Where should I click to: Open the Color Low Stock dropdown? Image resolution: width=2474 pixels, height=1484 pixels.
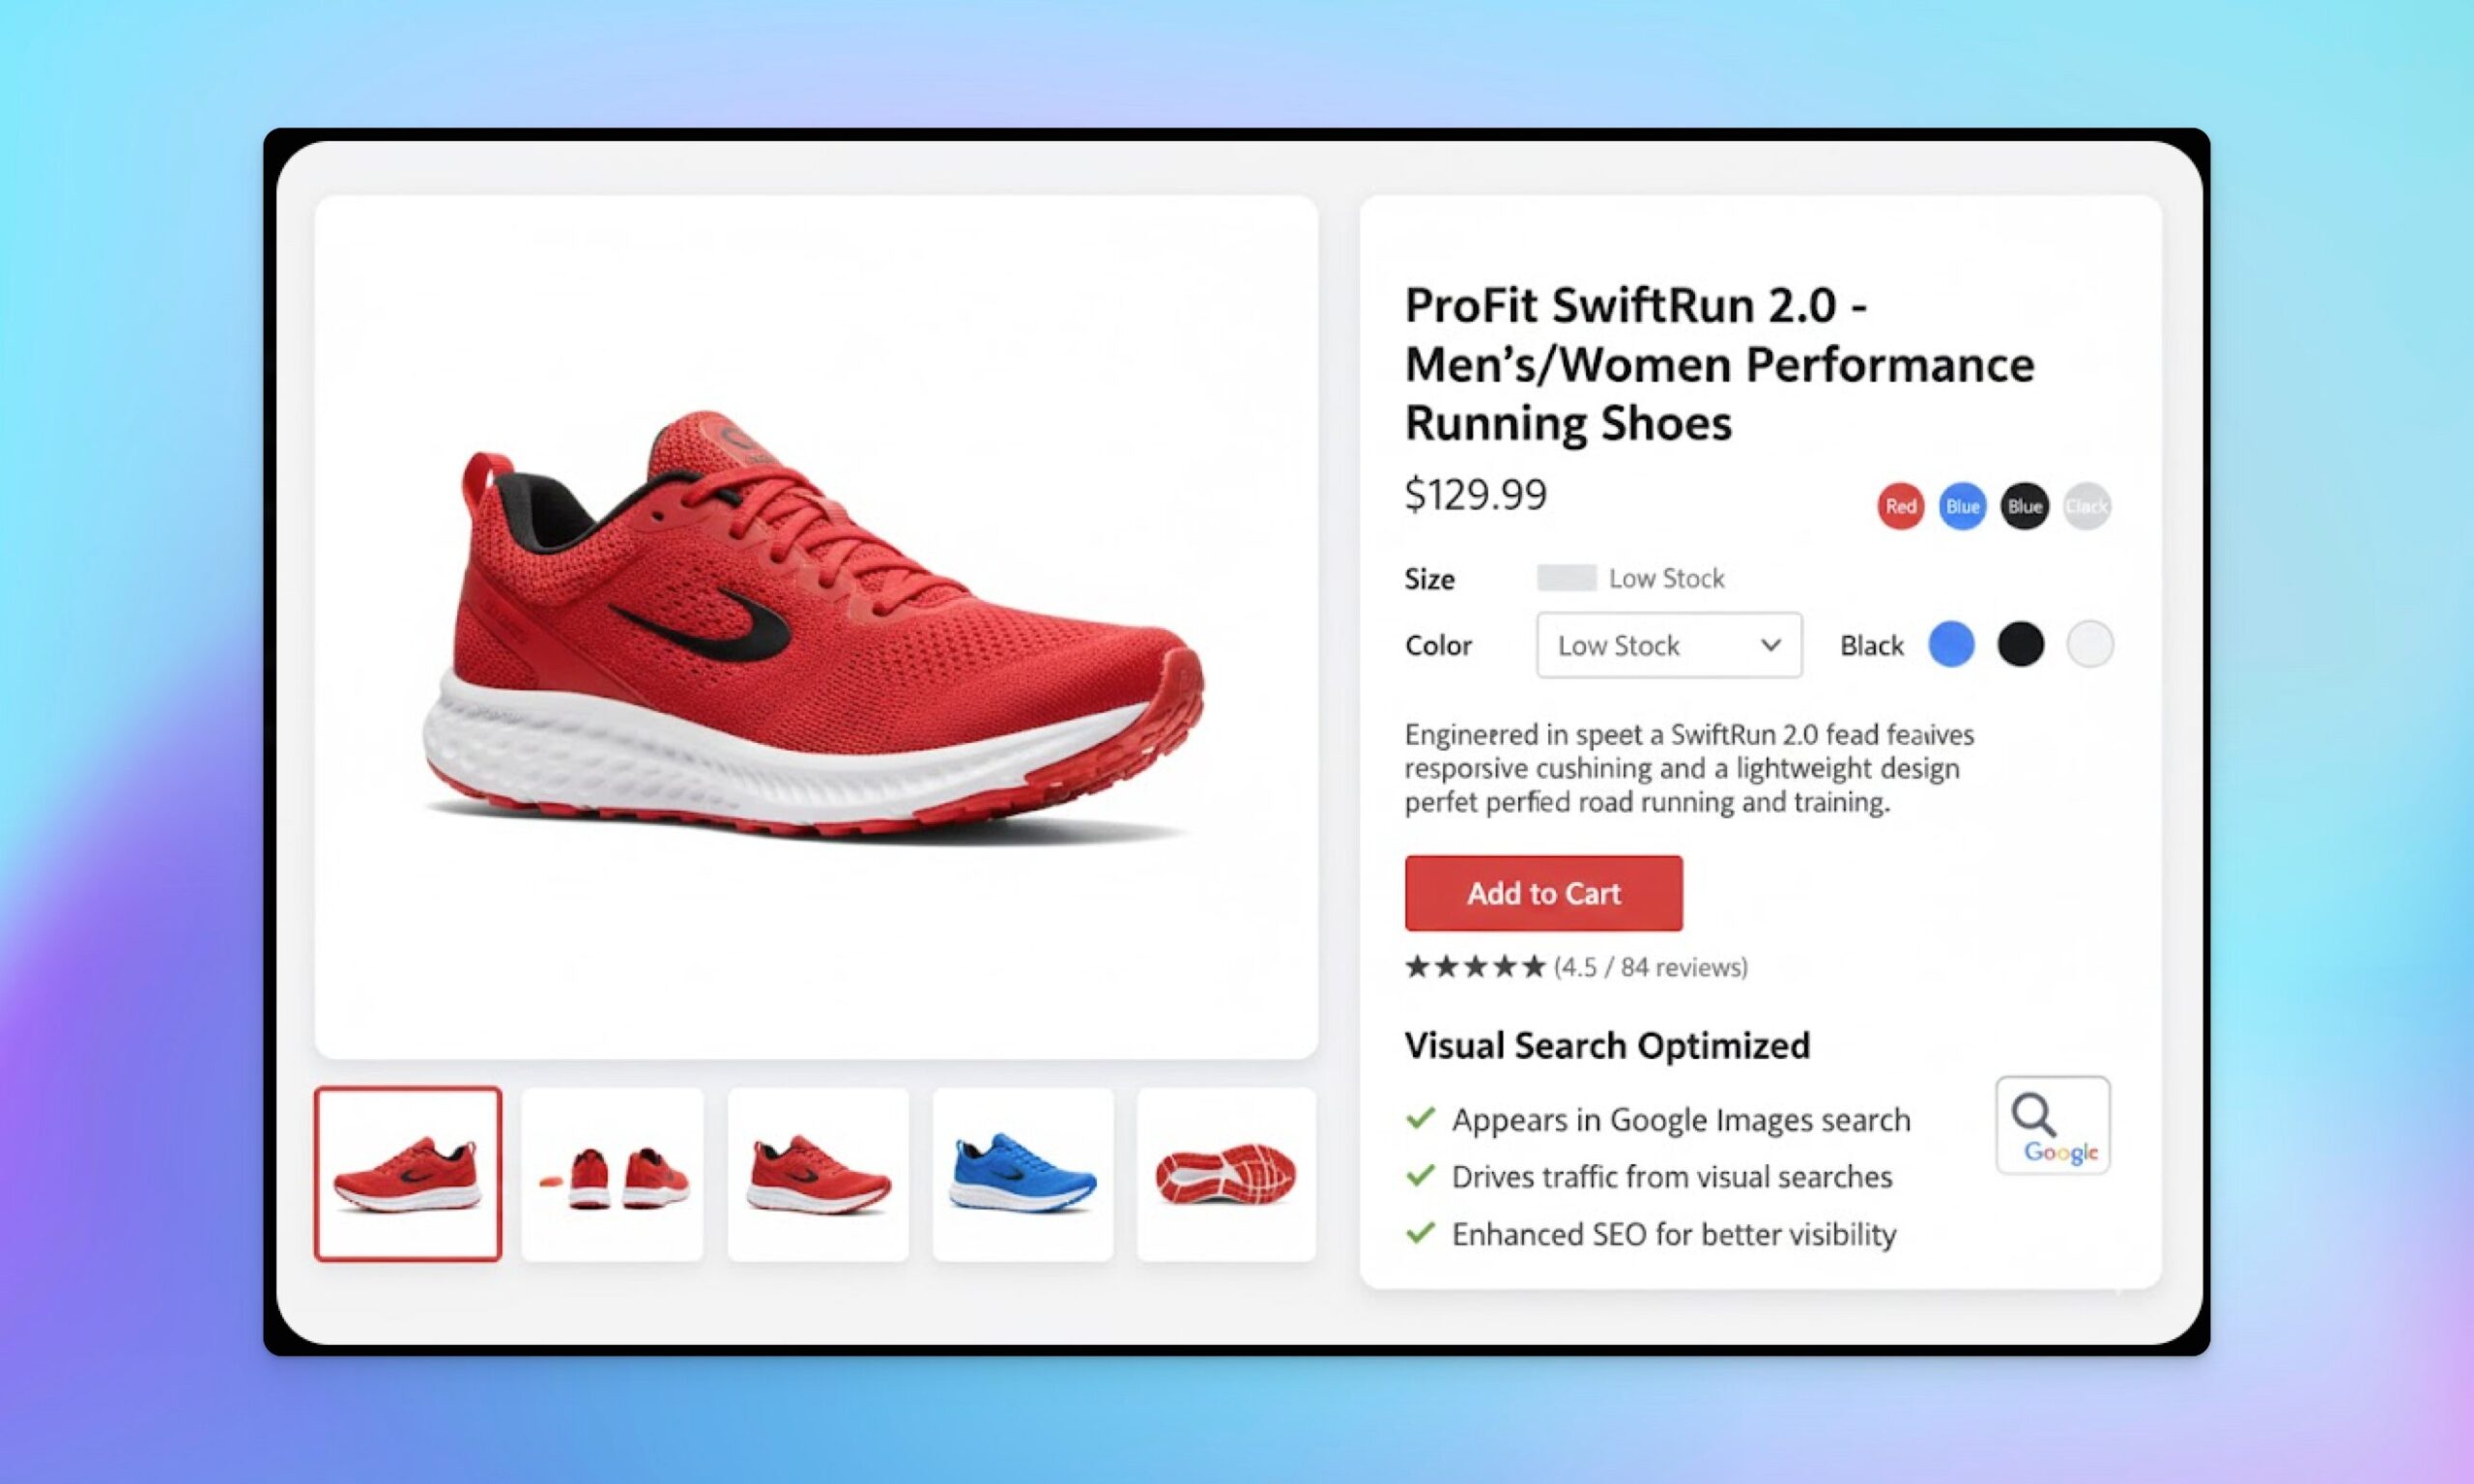[1669, 645]
